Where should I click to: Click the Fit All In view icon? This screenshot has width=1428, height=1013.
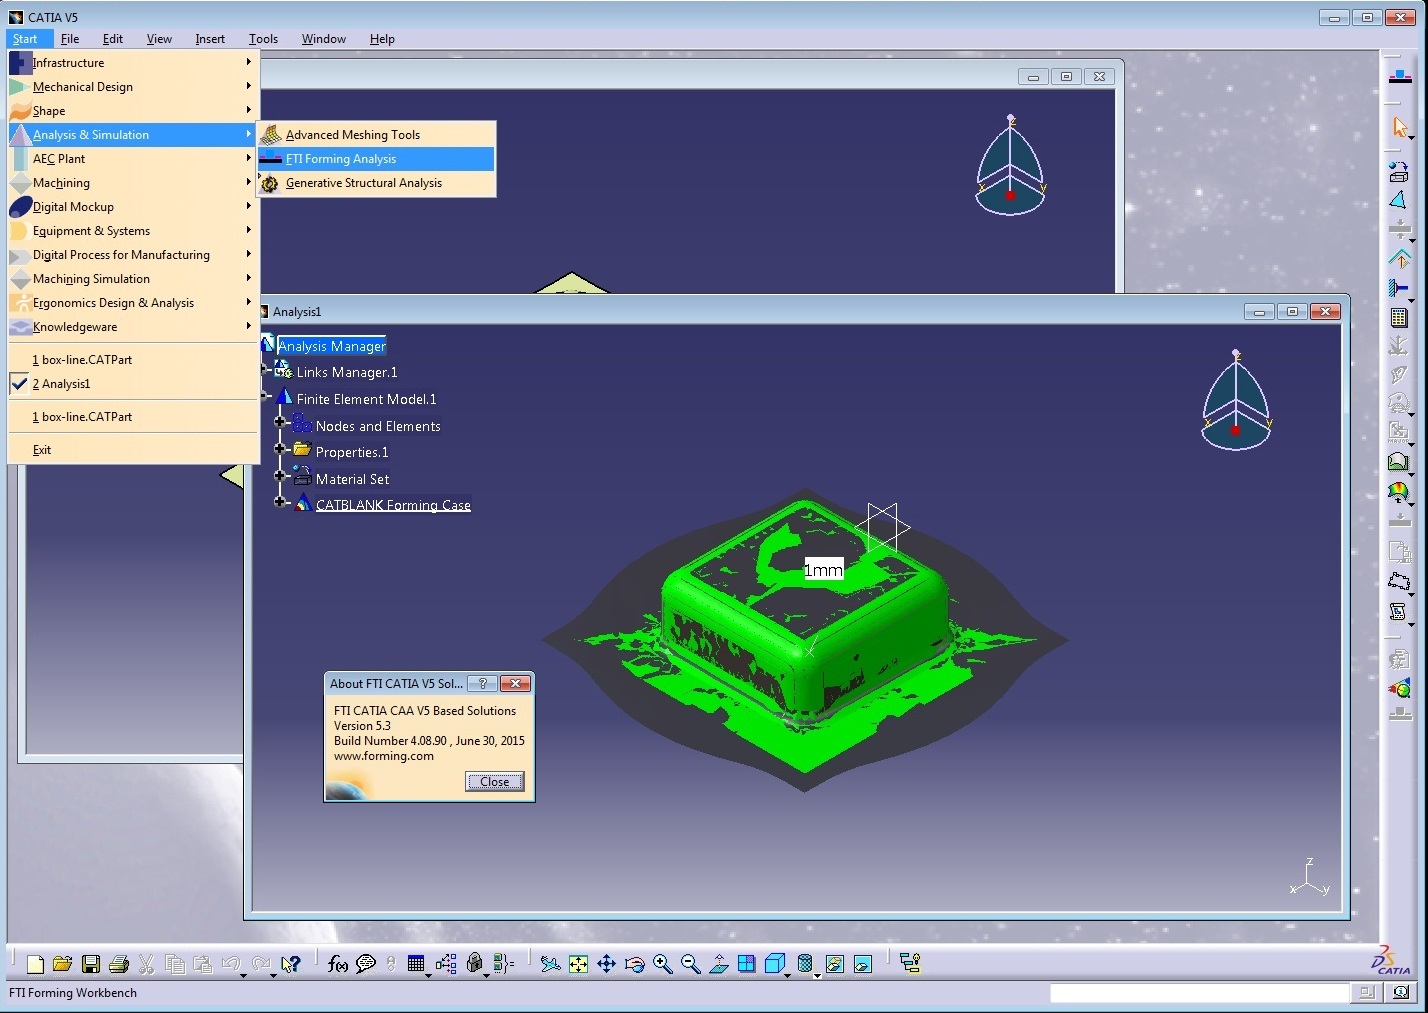[578, 964]
